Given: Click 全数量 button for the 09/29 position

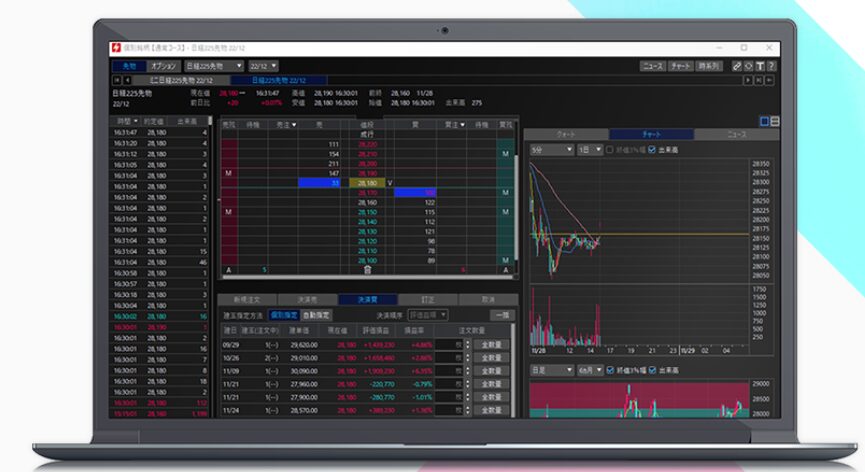Looking at the screenshot, I should point(490,344).
